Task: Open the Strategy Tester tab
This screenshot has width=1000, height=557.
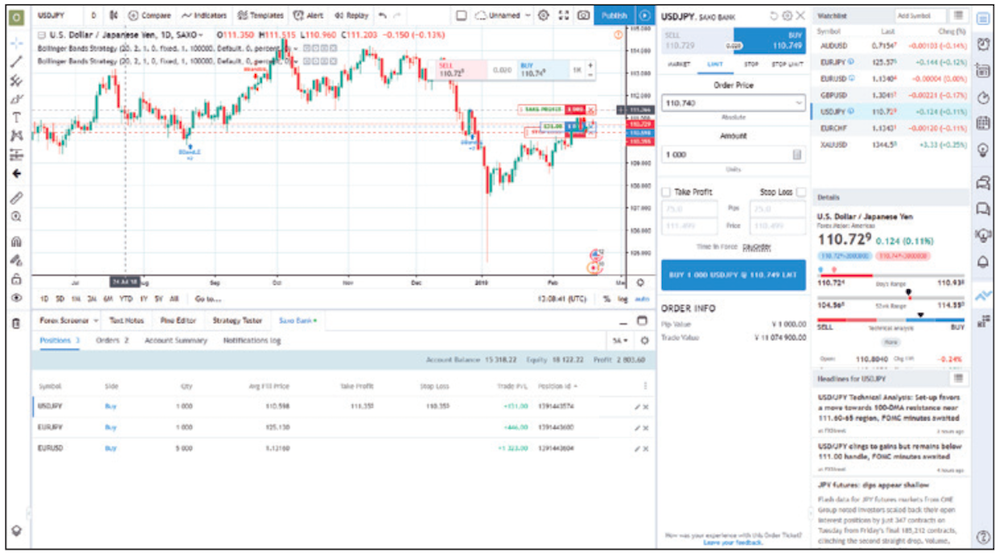Action: point(237,320)
